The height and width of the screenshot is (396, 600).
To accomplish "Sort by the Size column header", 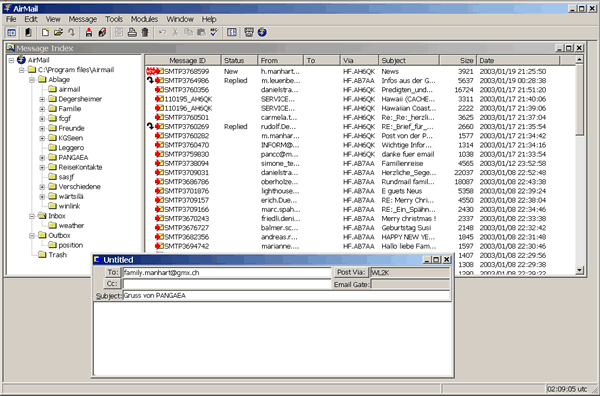I will [458, 60].
